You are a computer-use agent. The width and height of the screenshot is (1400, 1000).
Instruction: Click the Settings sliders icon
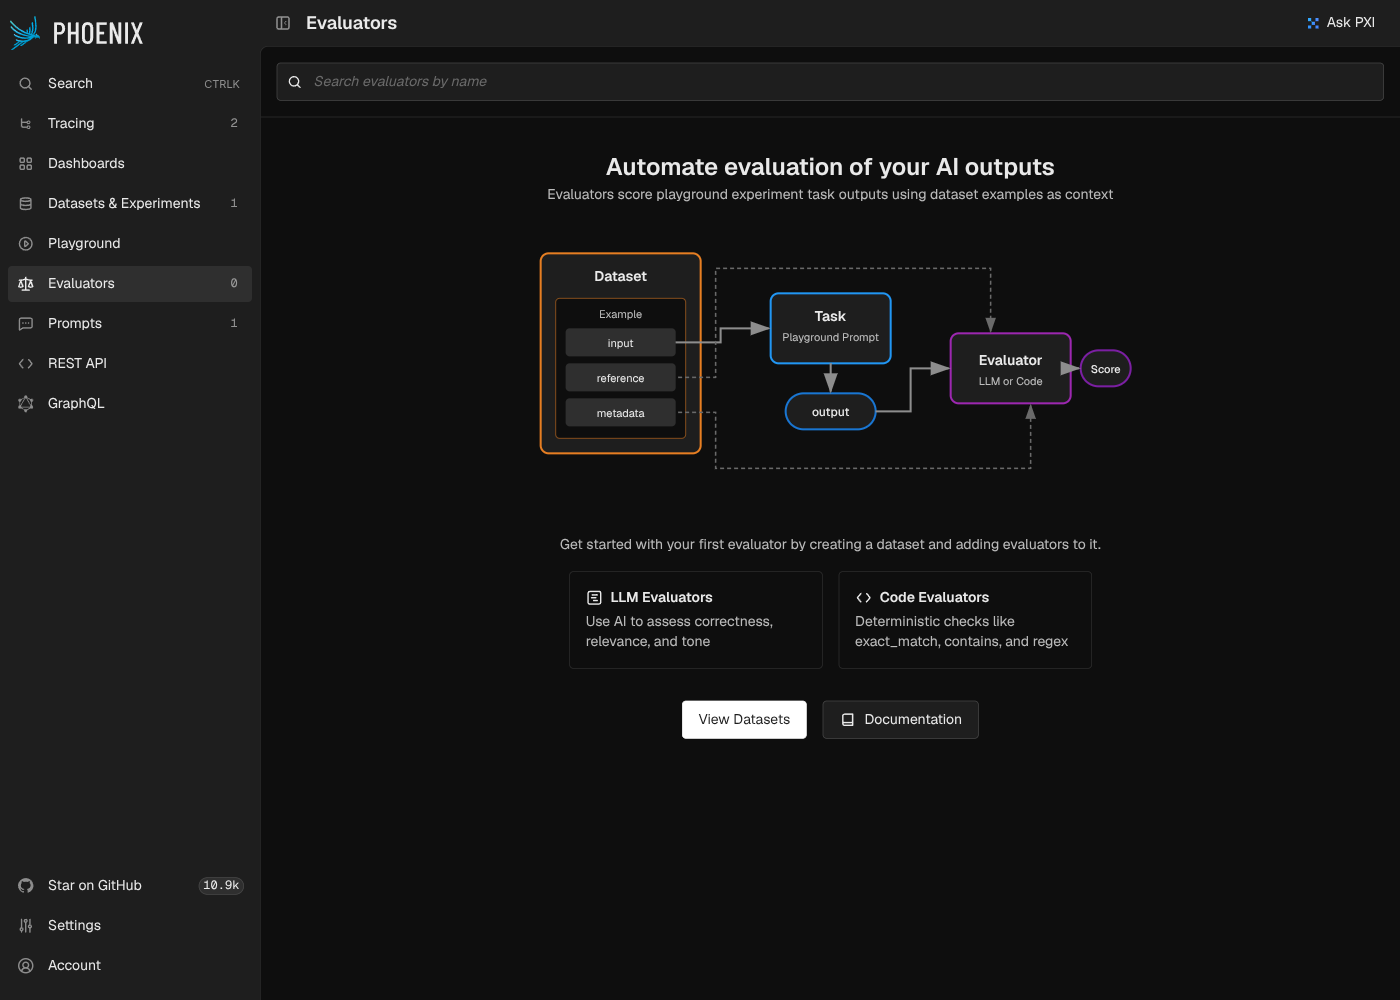(x=26, y=926)
